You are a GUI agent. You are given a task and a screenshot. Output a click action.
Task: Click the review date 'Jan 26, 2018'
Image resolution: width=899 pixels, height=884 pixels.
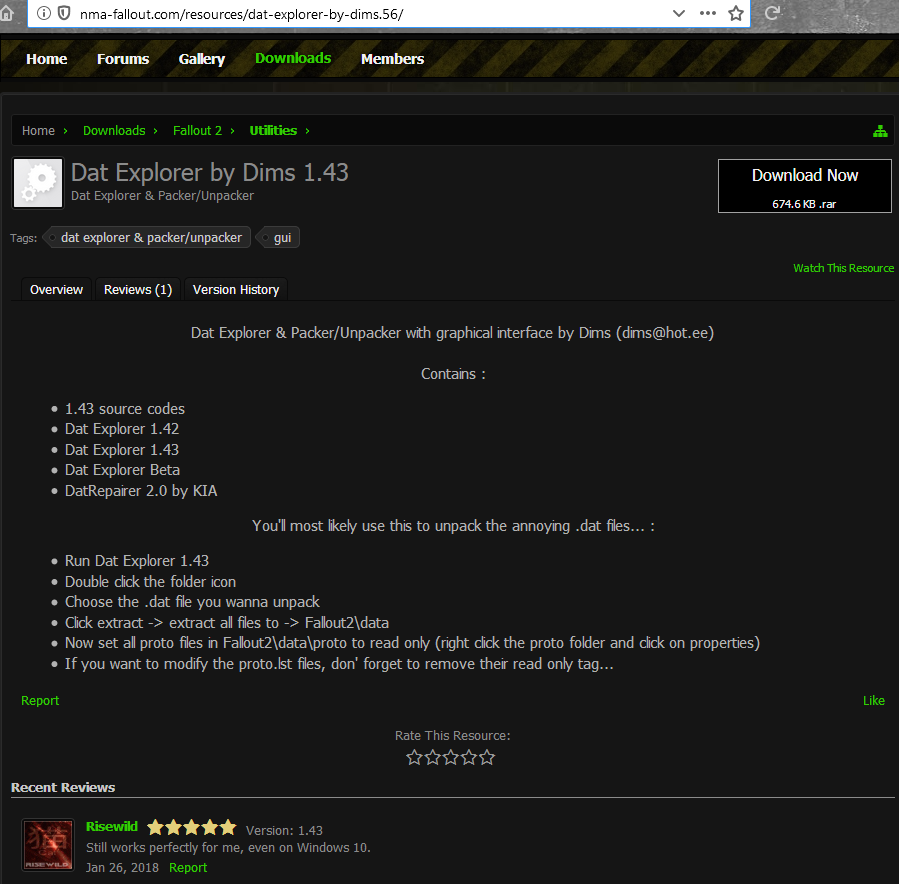122,867
